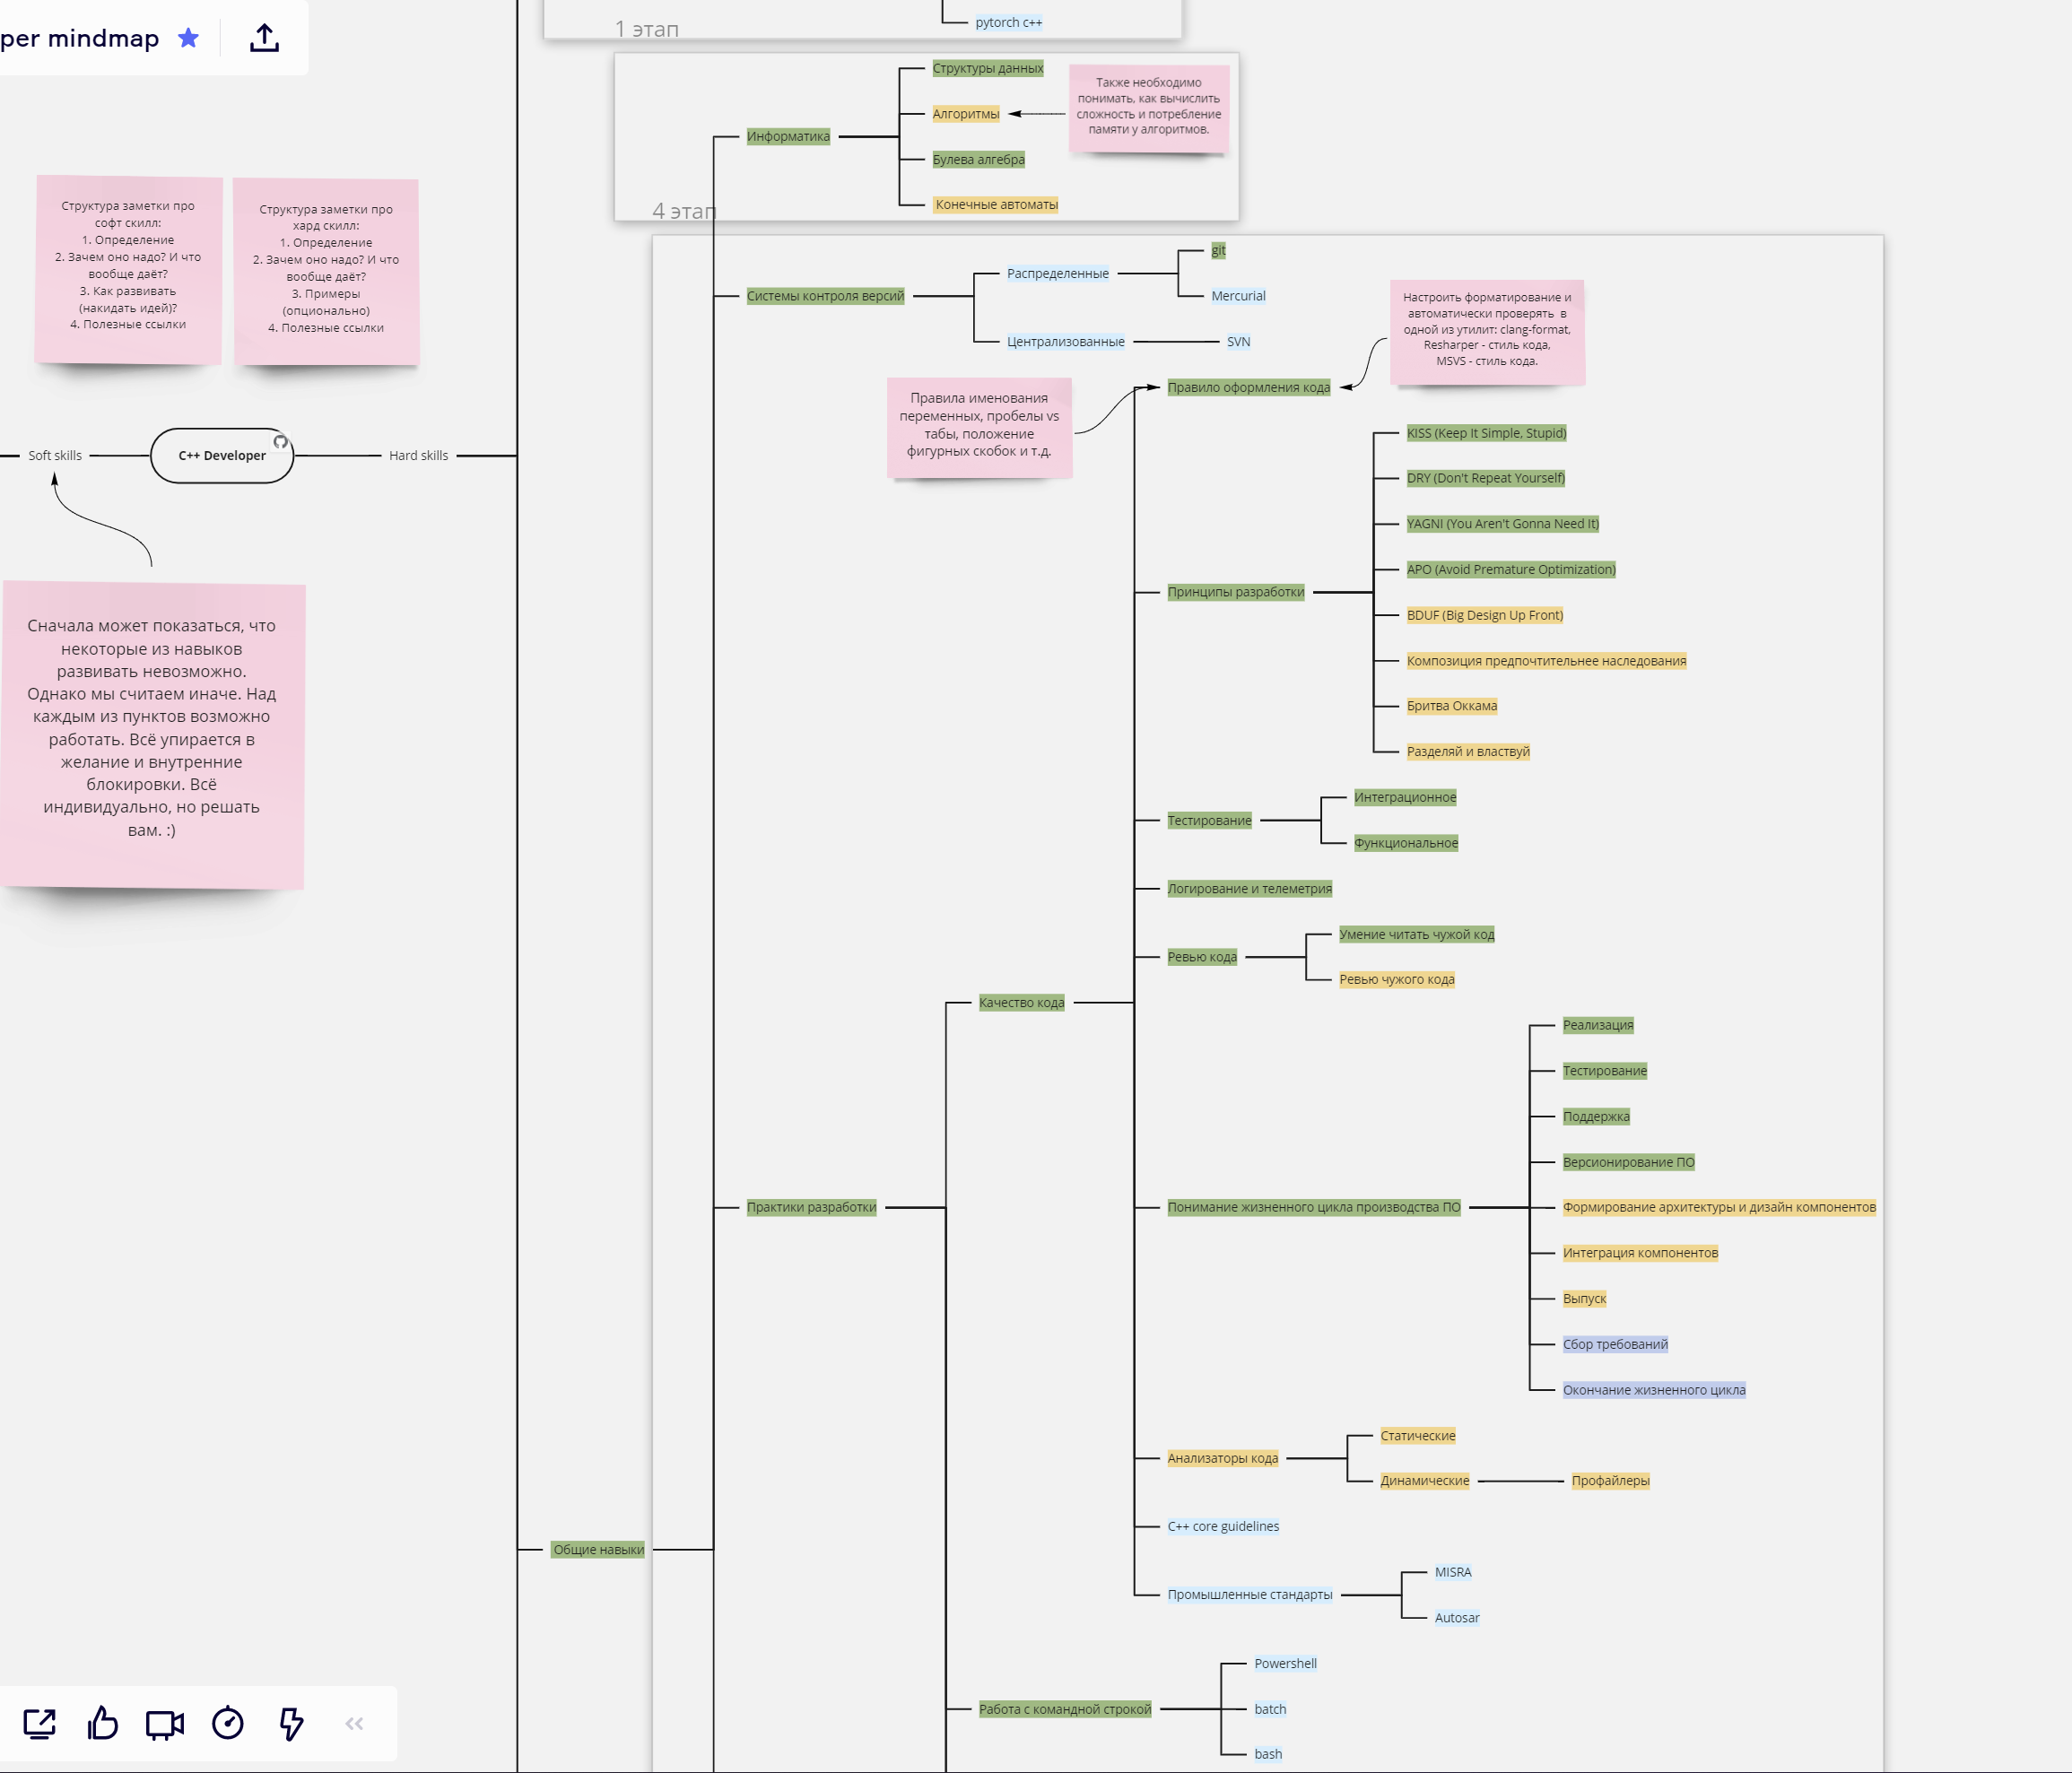This screenshot has height=1773, width=2072.
Task: Click the export board upload icon
Action: coord(264,38)
